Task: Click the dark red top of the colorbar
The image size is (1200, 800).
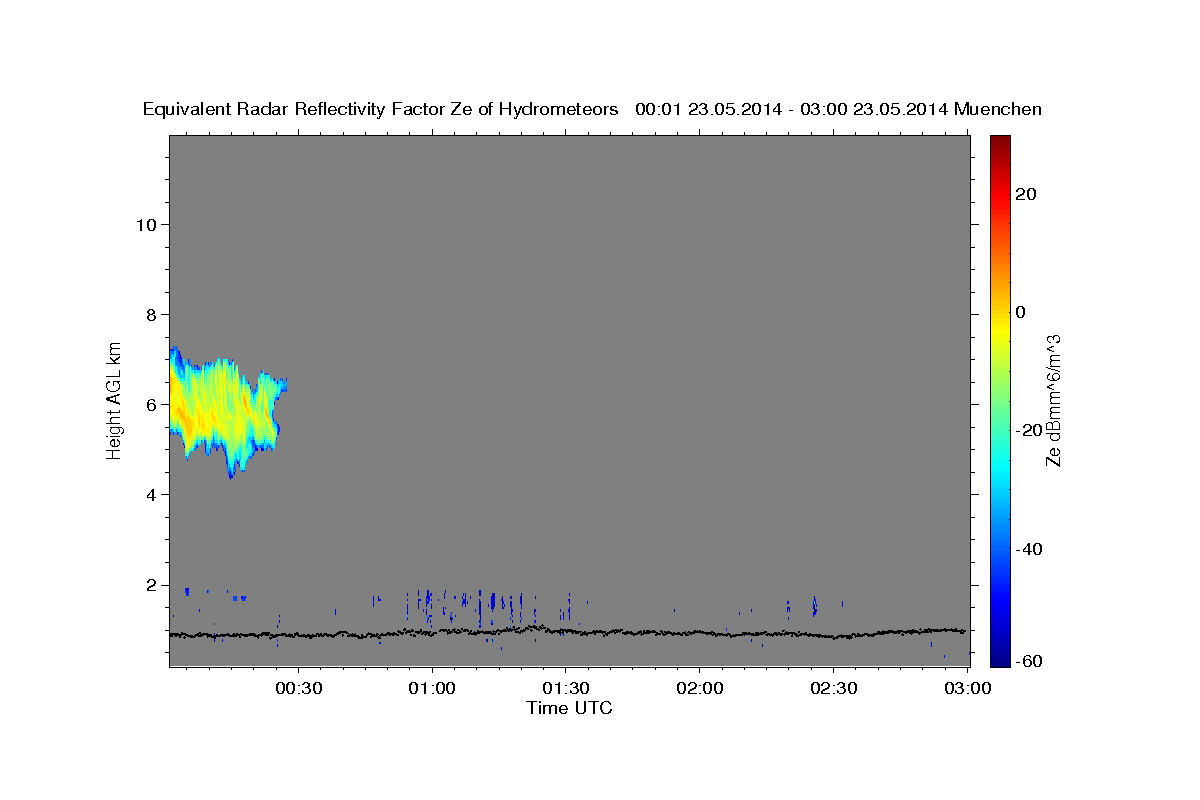Action: pos(1000,145)
